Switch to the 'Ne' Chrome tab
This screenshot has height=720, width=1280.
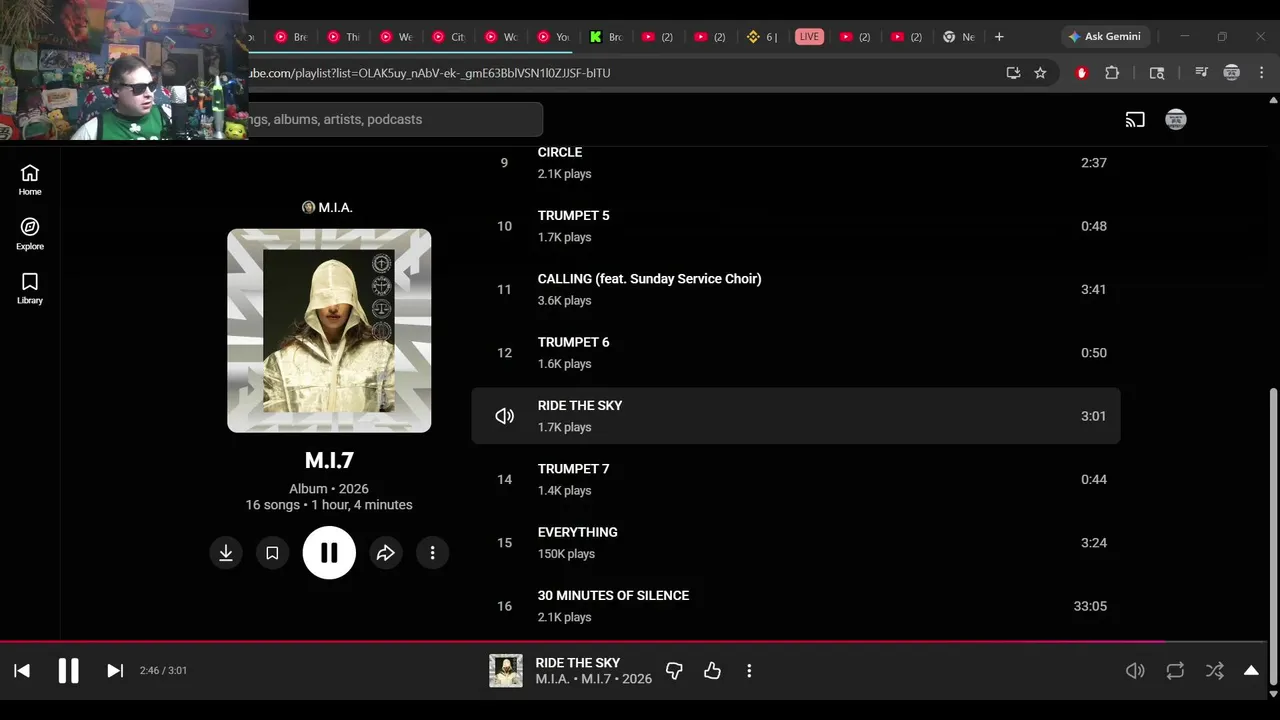click(958, 37)
